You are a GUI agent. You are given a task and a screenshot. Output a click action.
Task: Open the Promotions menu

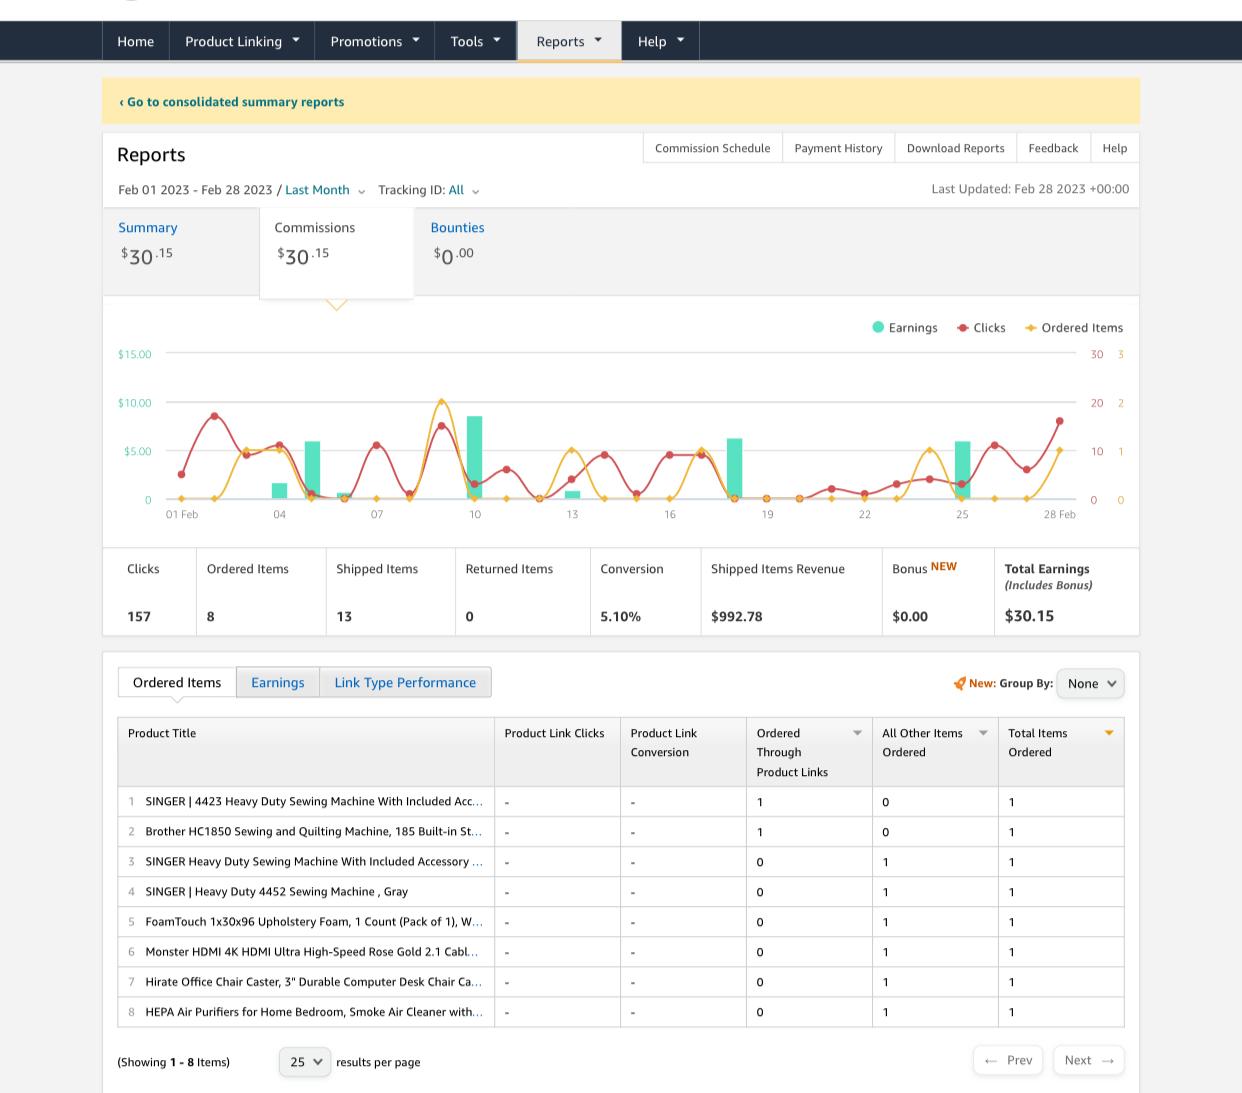[375, 41]
